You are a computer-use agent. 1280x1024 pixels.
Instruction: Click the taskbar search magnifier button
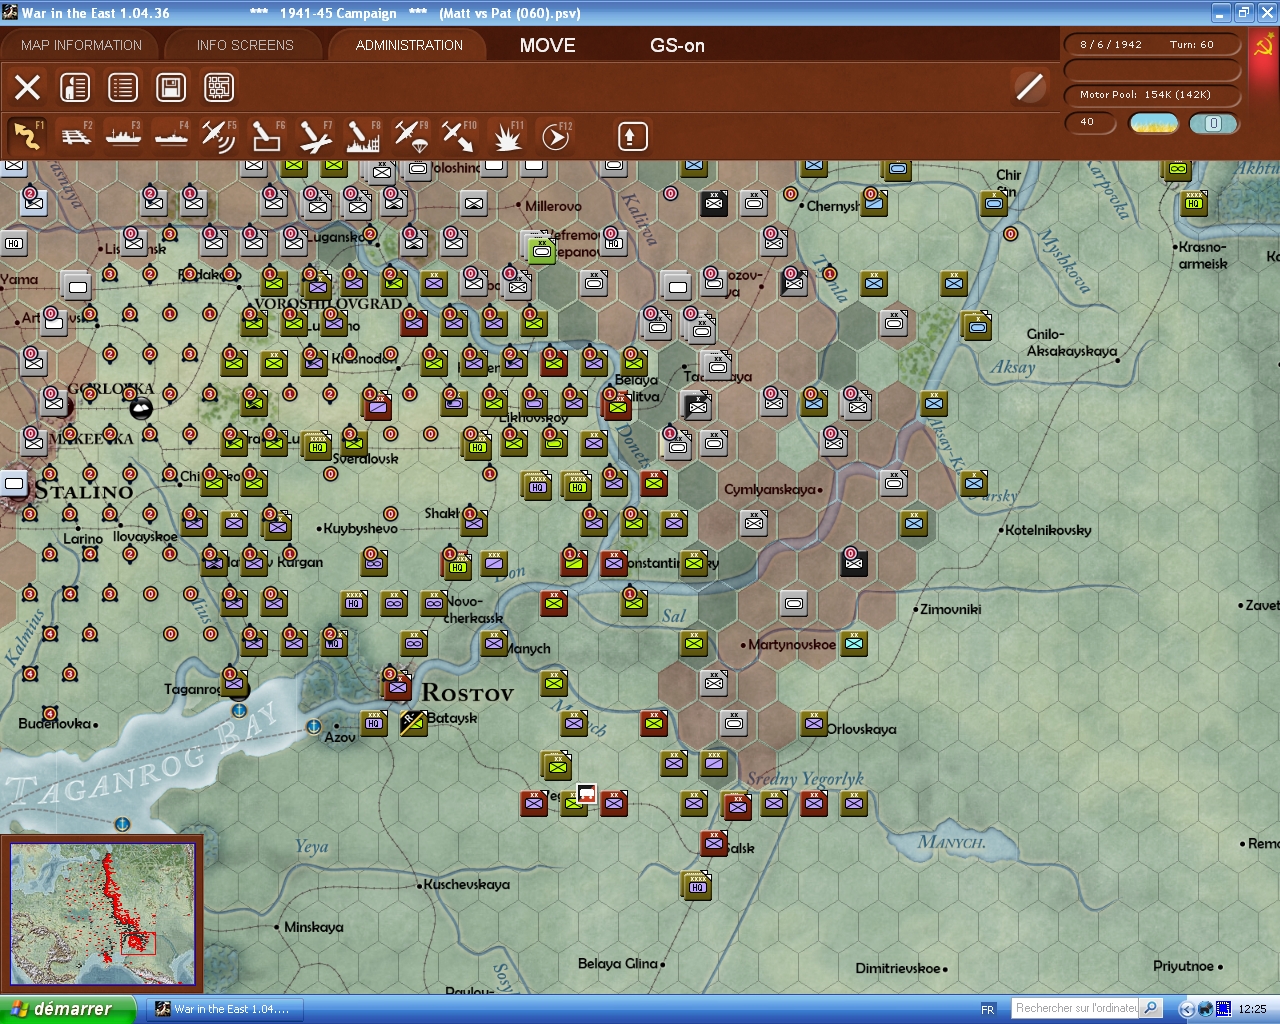click(1150, 1008)
